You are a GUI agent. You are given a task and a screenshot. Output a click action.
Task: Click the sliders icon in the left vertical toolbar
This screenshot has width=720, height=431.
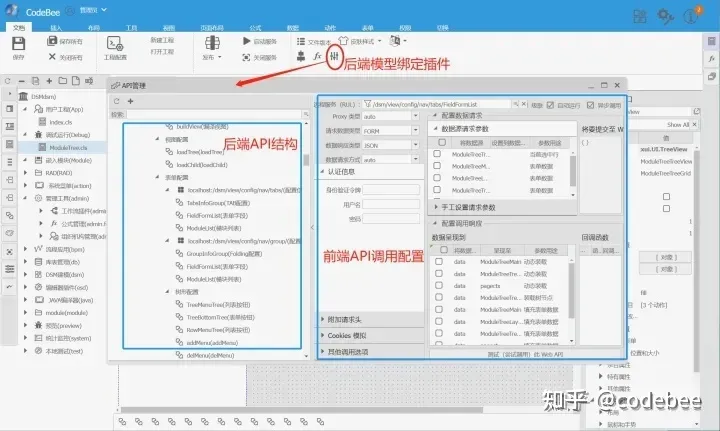tap(10, 269)
